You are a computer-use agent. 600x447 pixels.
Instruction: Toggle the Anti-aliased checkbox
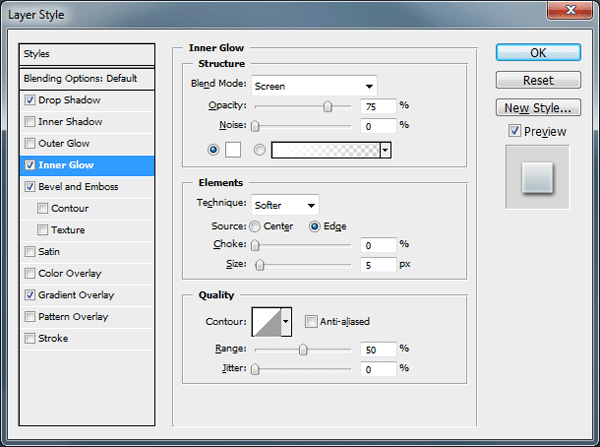311,321
